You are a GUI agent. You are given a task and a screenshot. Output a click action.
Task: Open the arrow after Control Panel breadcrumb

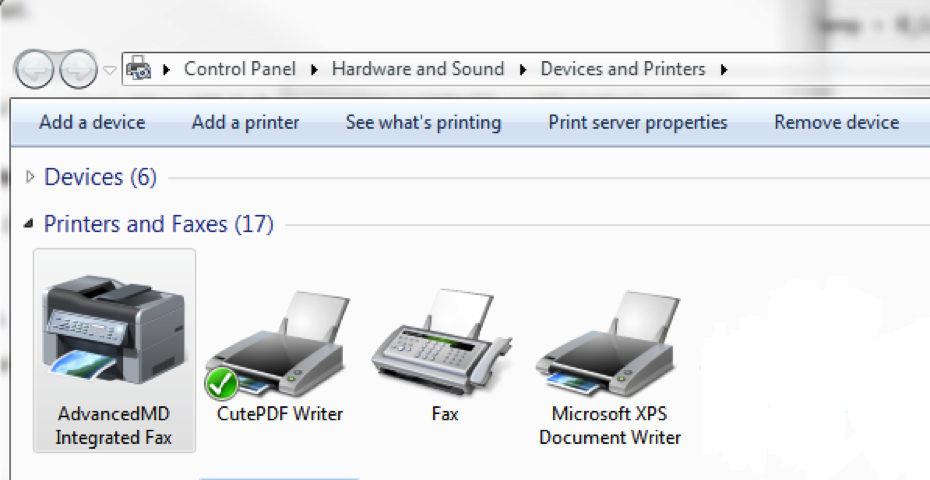pos(314,69)
